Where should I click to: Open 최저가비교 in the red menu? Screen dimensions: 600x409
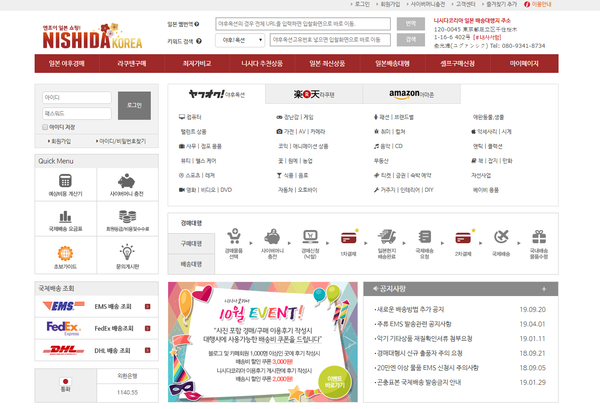click(197, 64)
